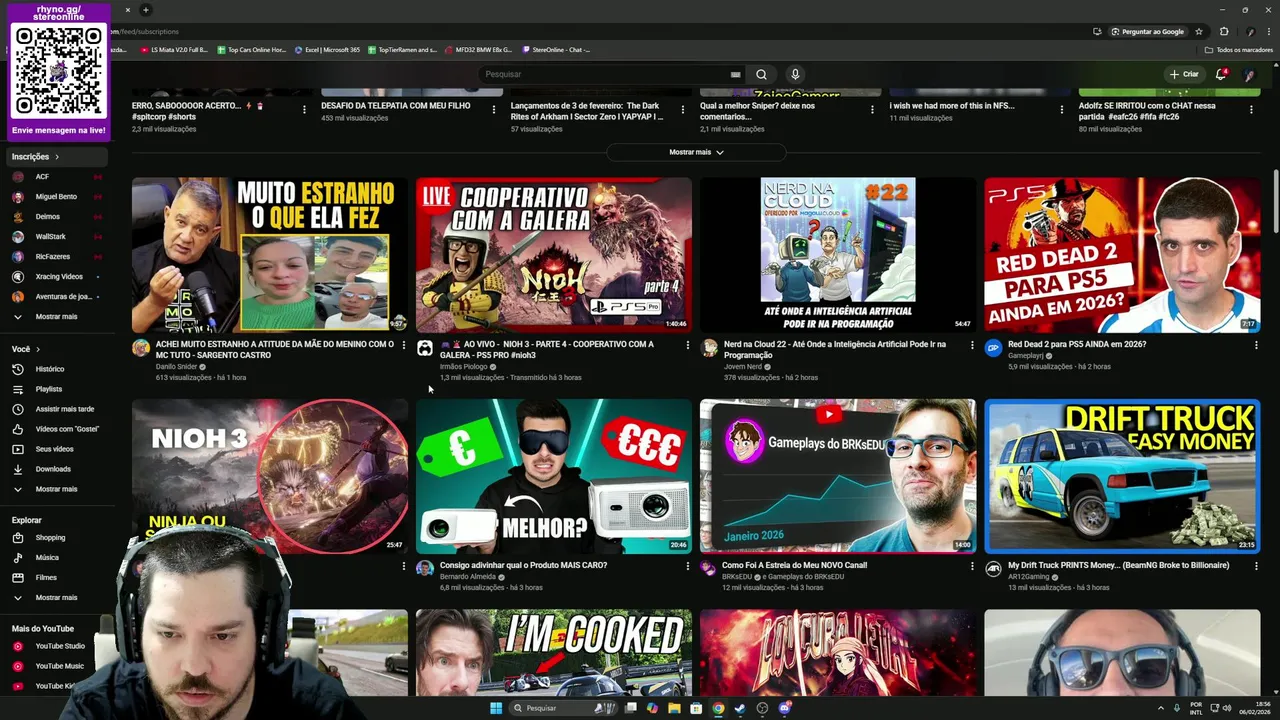
Task: Open YouTube notifications bell
Action: click(1221, 74)
